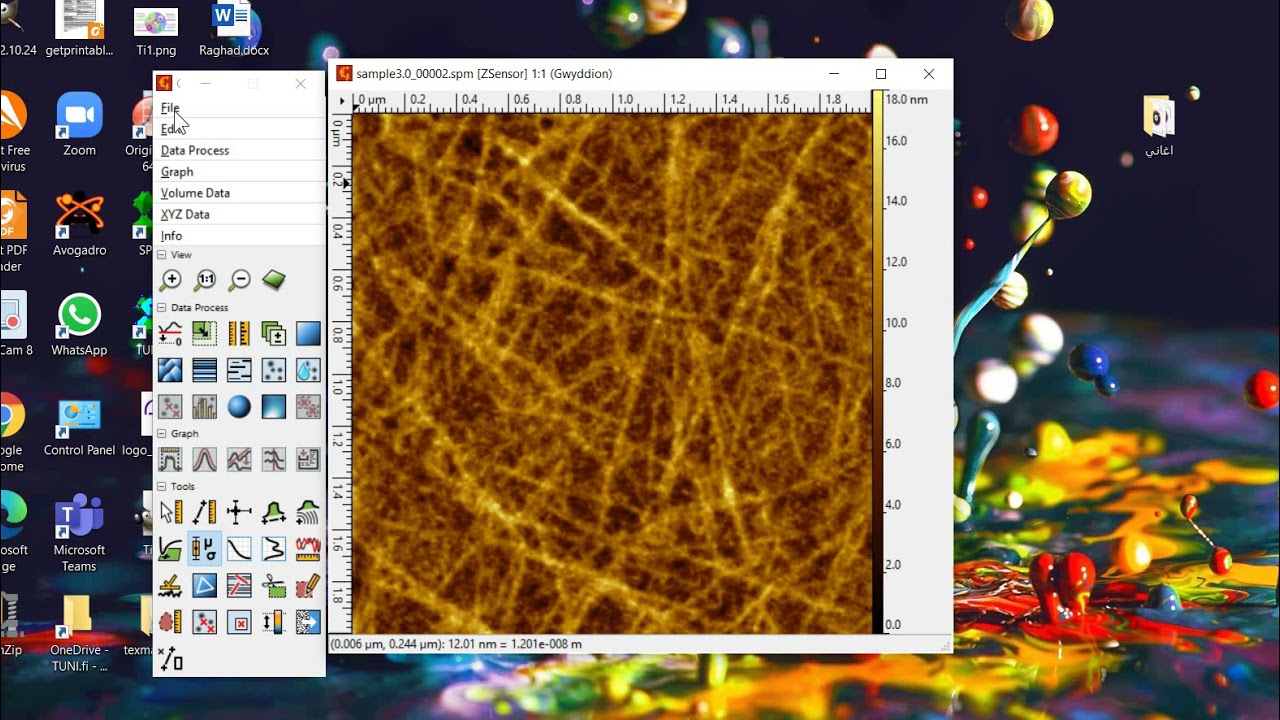Open the Edit menu
The height and width of the screenshot is (720, 1280).
click(172, 129)
